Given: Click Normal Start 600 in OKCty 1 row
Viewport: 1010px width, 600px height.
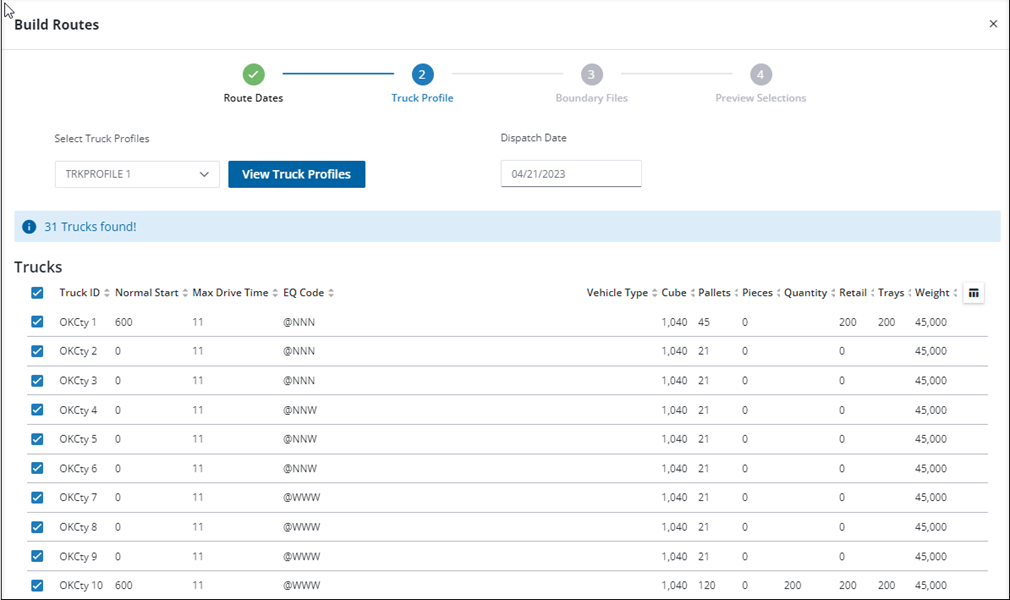Looking at the screenshot, I should click(124, 322).
